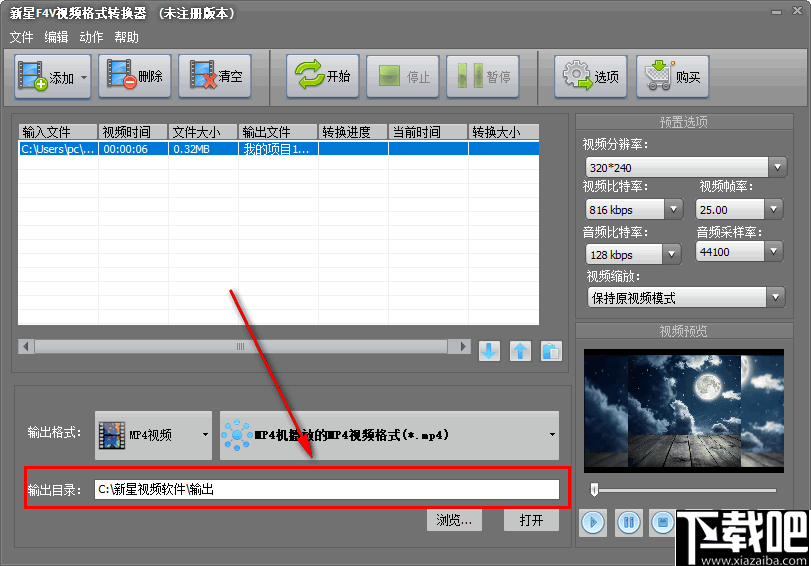Start conversion with the 开始 button
811x566 pixels.
(x=322, y=76)
